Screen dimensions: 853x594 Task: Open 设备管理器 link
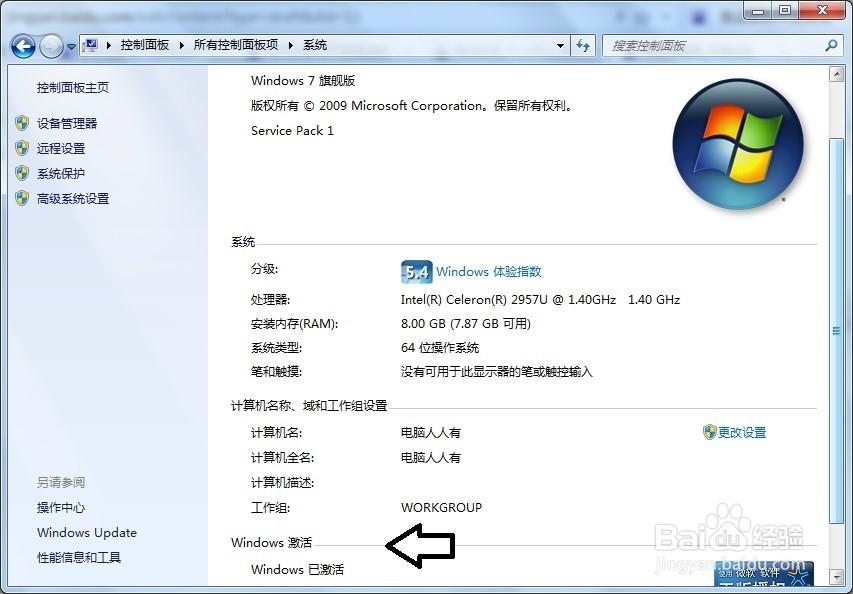(x=67, y=123)
